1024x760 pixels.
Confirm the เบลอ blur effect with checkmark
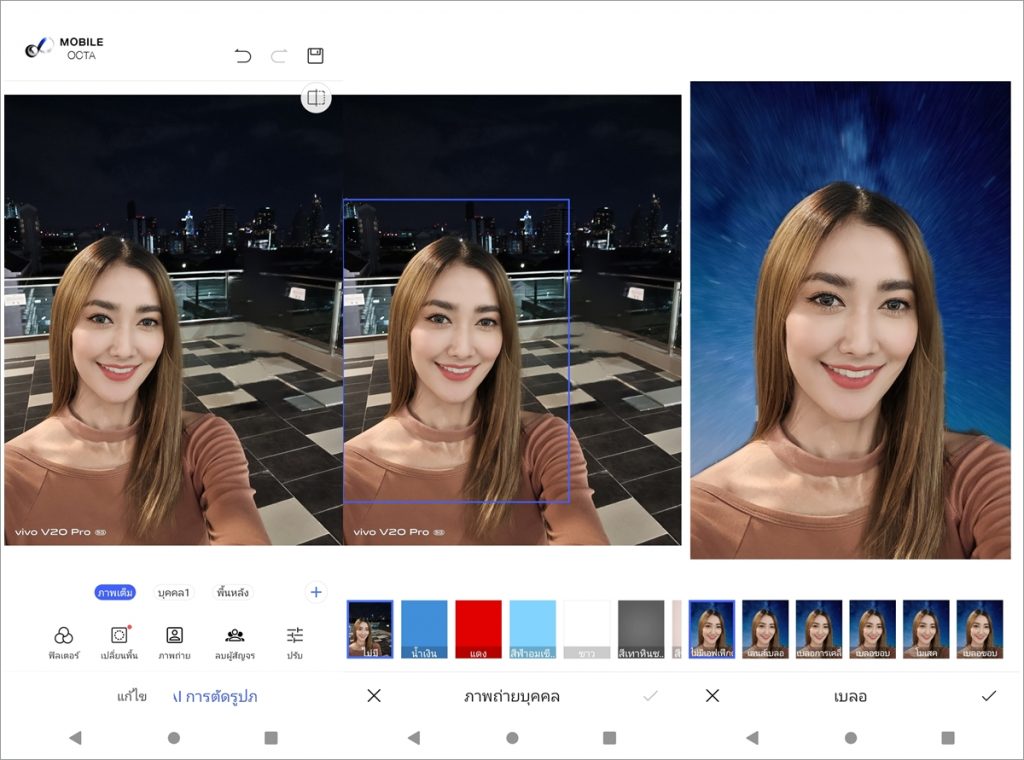pyautogui.click(x=989, y=696)
